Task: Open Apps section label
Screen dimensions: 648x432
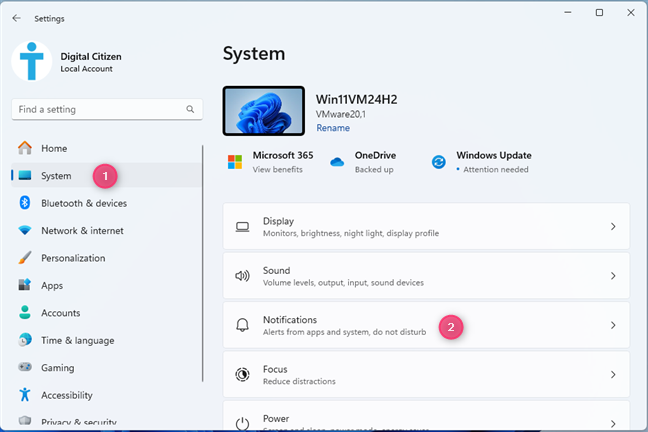Action: tap(52, 286)
